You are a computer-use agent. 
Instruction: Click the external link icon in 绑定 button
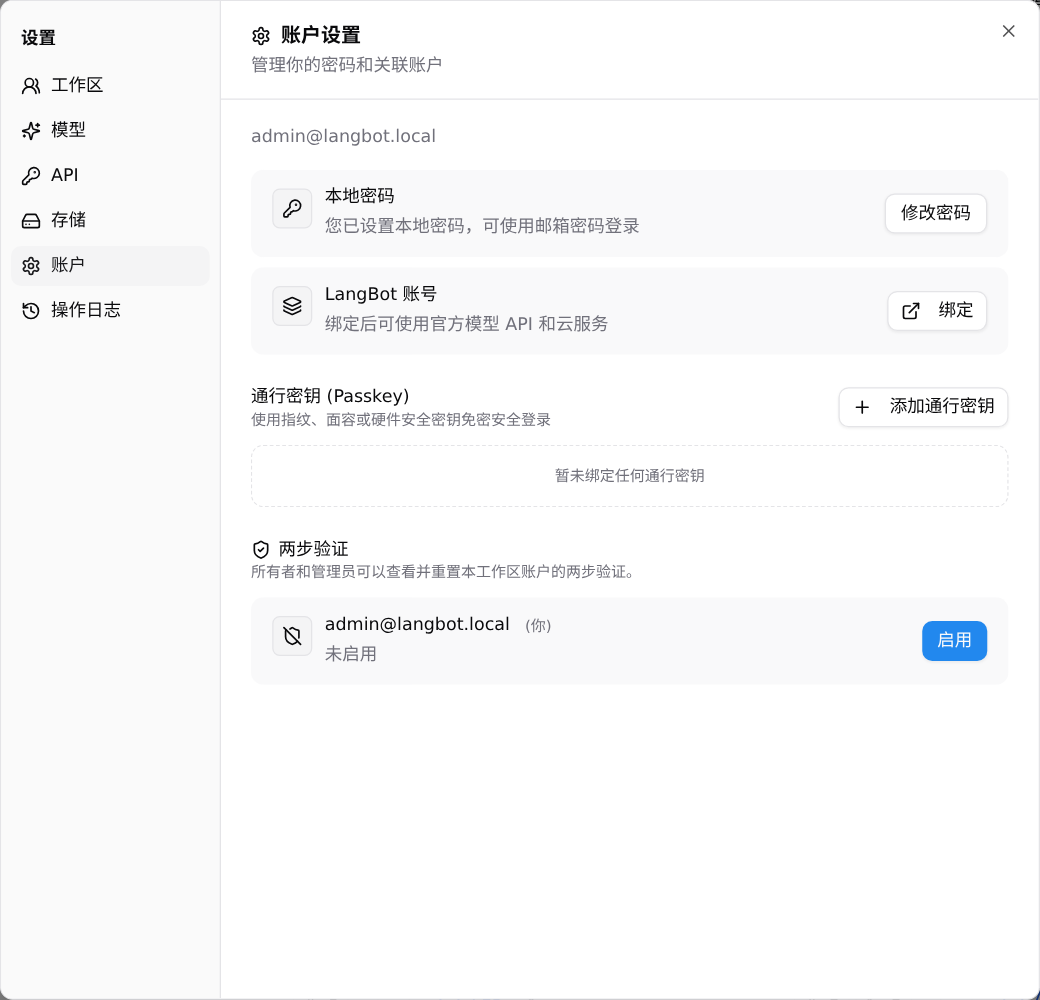point(911,310)
